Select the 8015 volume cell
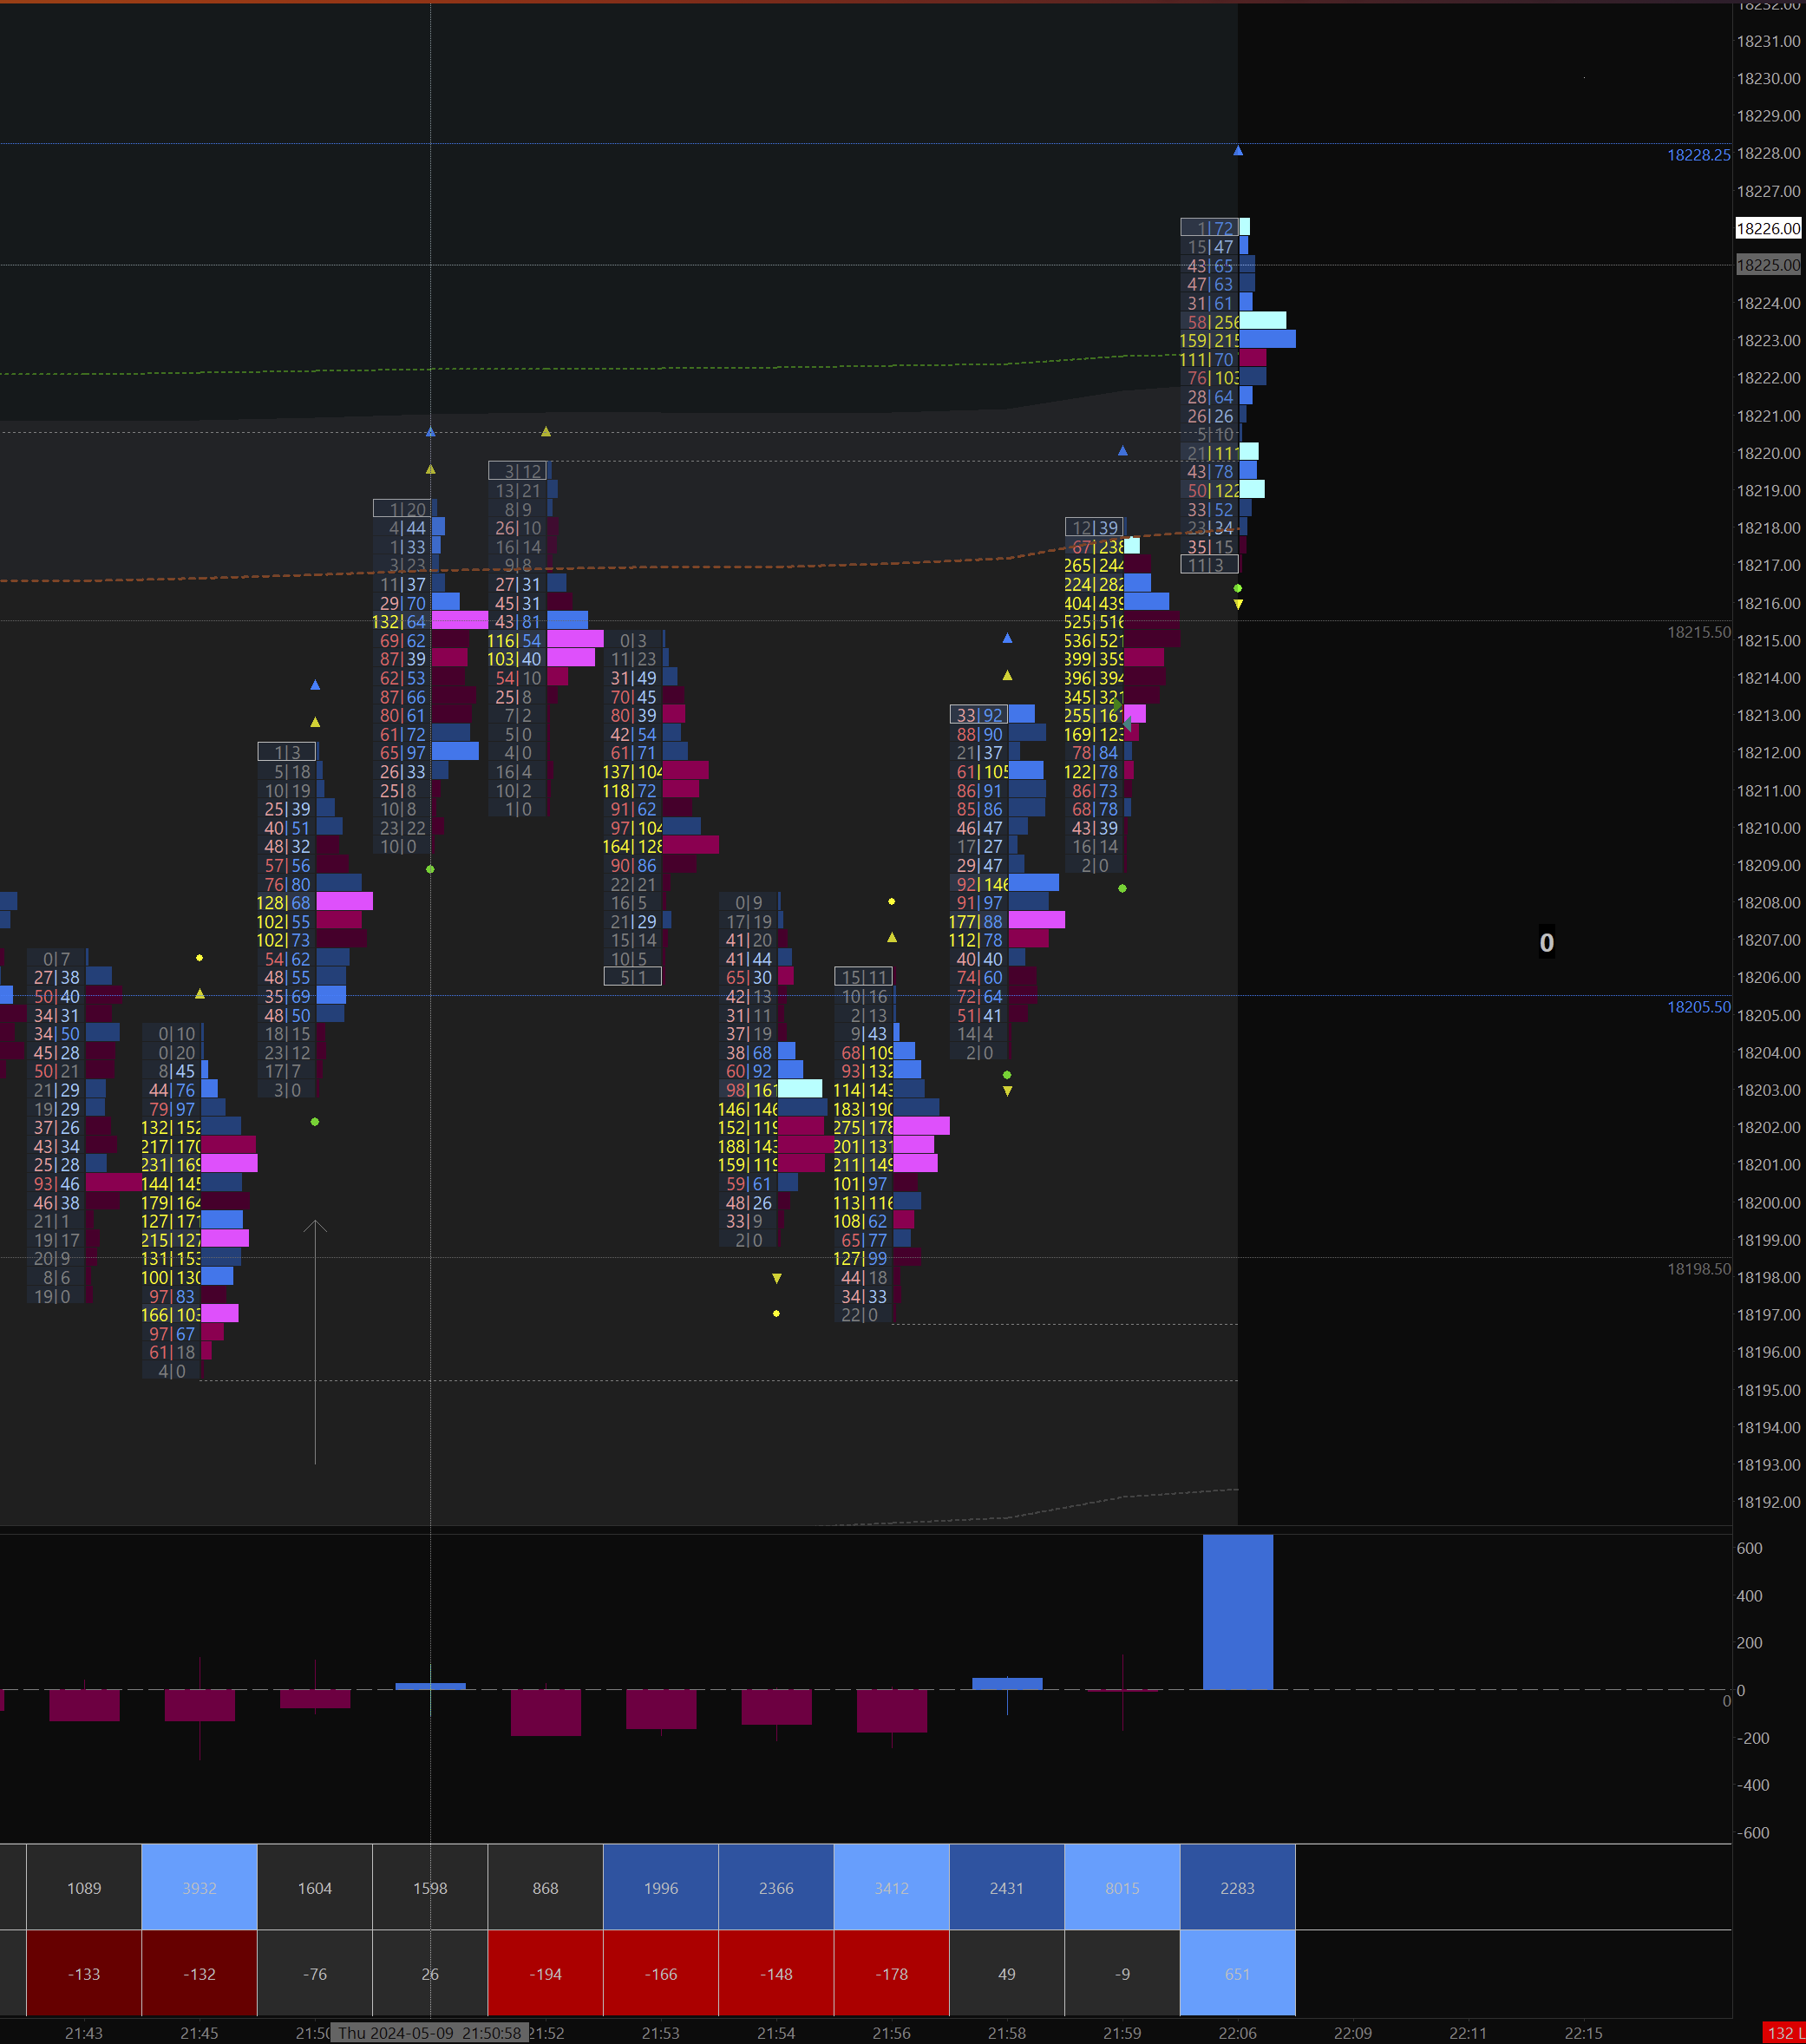Image resolution: width=1806 pixels, height=2044 pixels. click(x=1122, y=1888)
